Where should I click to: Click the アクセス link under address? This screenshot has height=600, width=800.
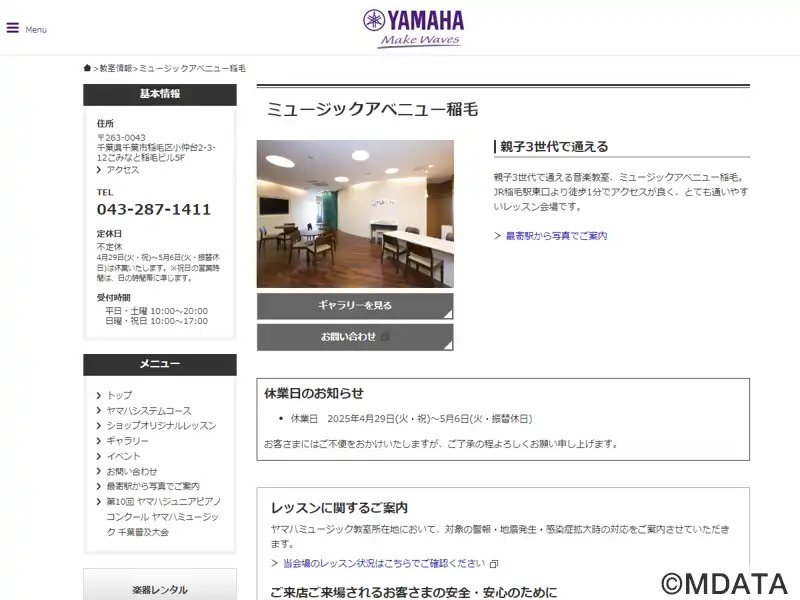(122, 170)
